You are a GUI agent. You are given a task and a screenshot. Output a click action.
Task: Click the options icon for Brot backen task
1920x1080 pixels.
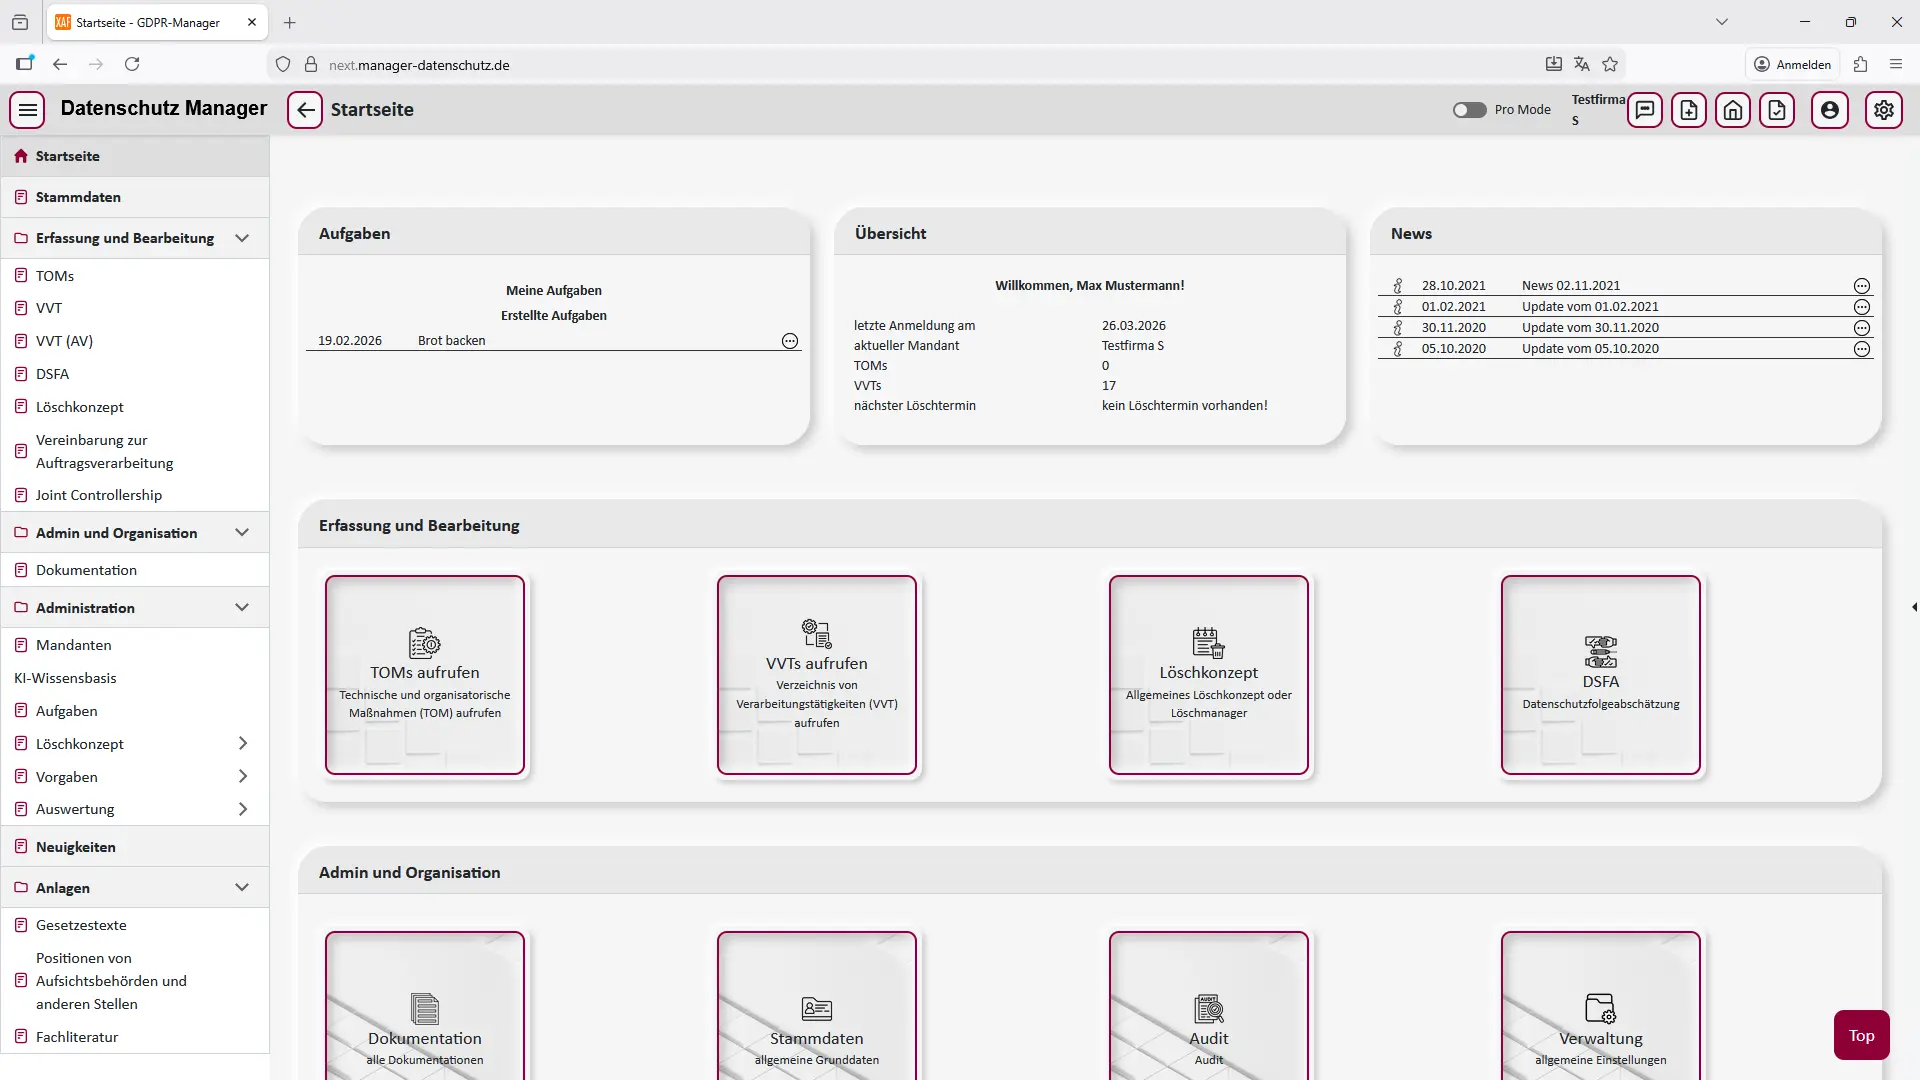point(789,341)
